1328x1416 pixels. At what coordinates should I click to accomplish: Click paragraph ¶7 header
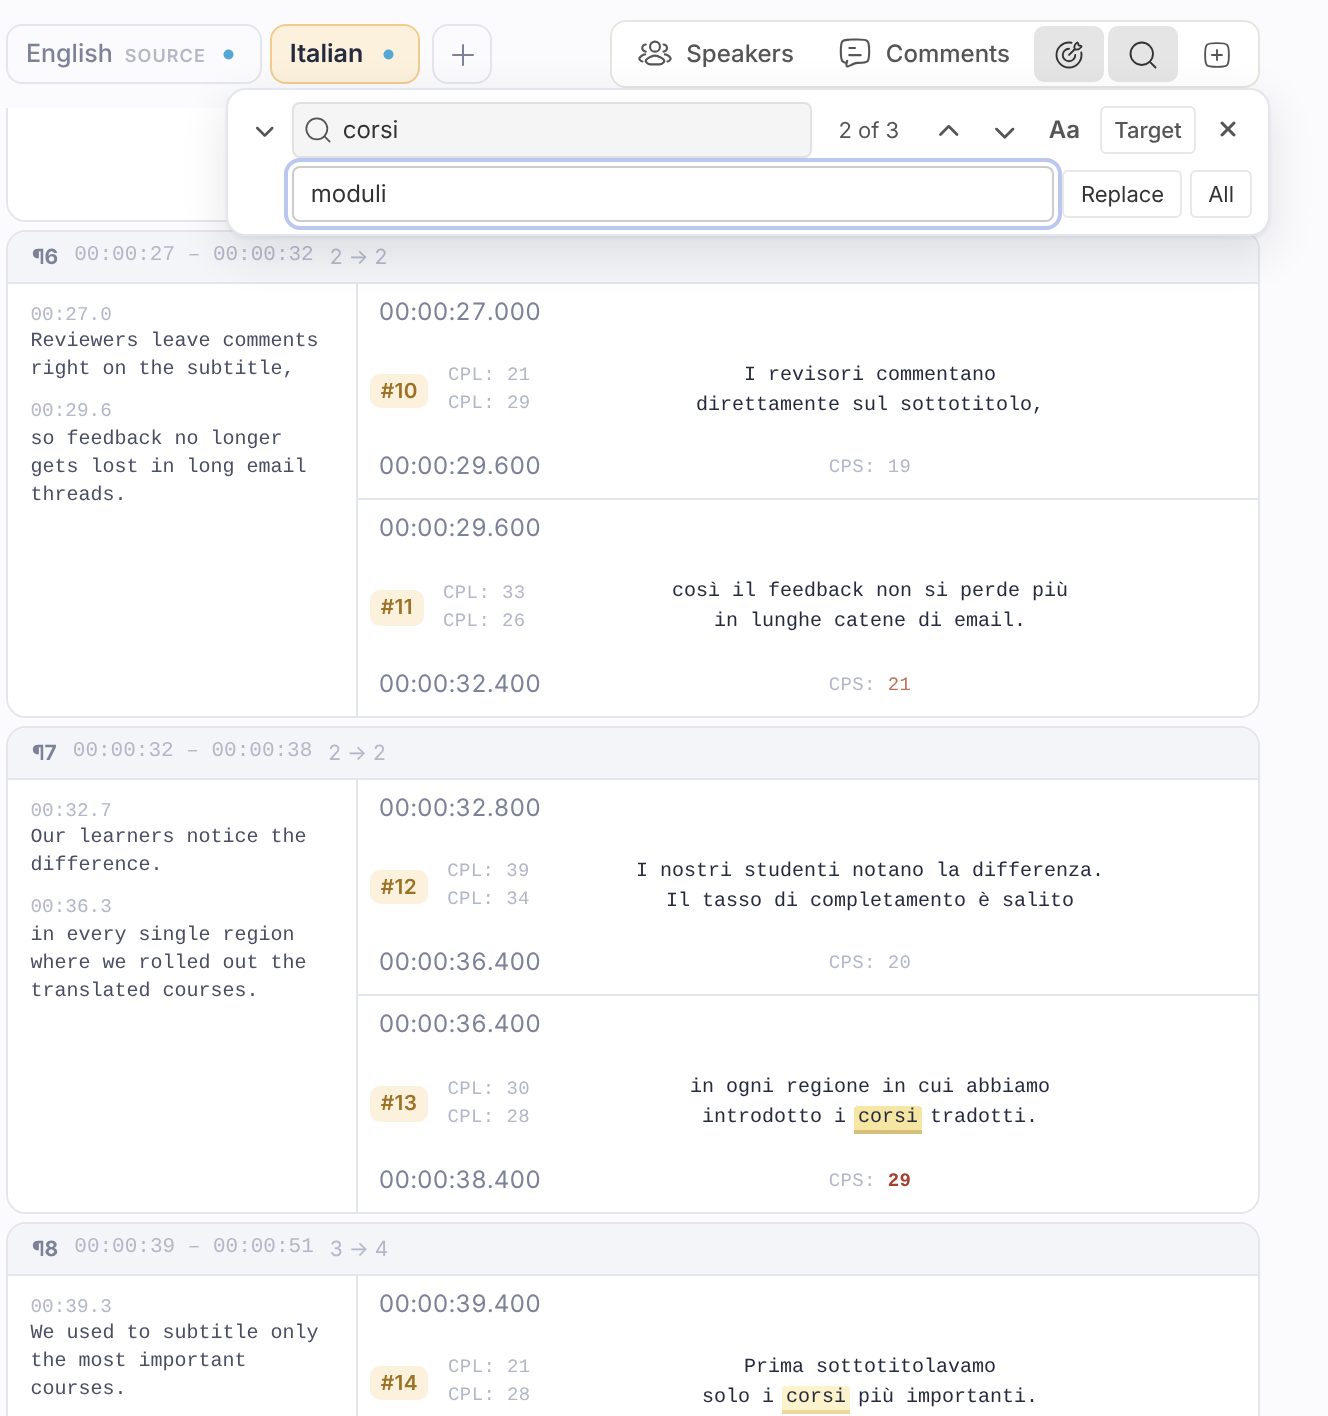click(x=633, y=753)
